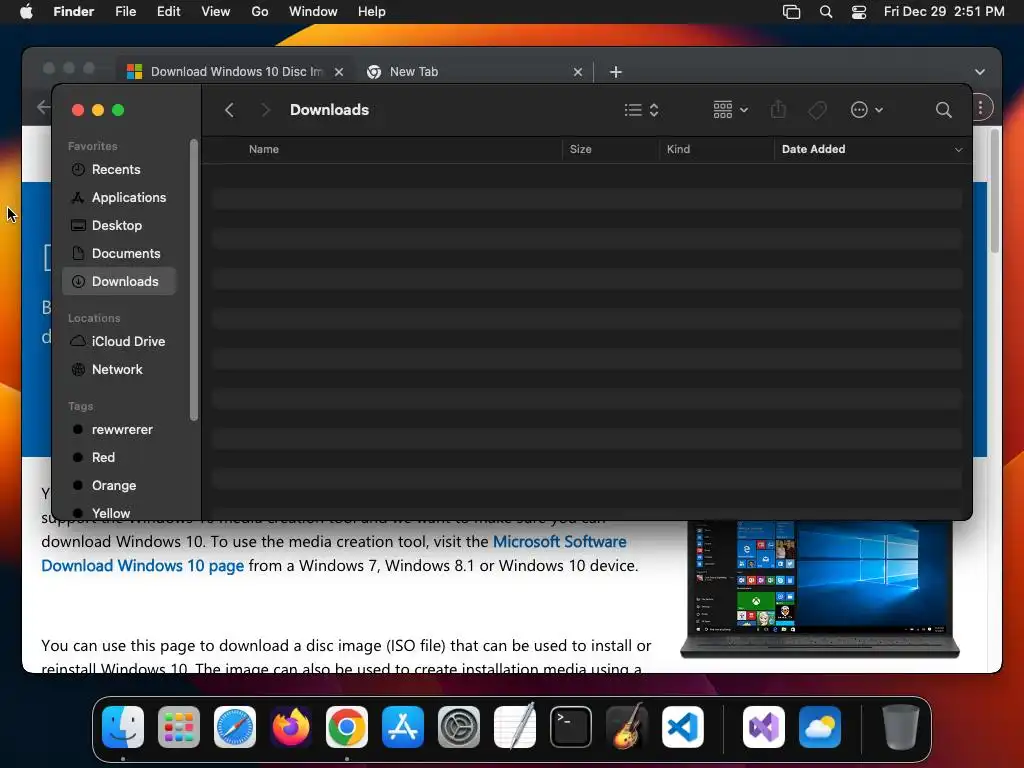Open the Trash in the Dock
Image resolution: width=1024 pixels, height=768 pixels.
pos(901,727)
